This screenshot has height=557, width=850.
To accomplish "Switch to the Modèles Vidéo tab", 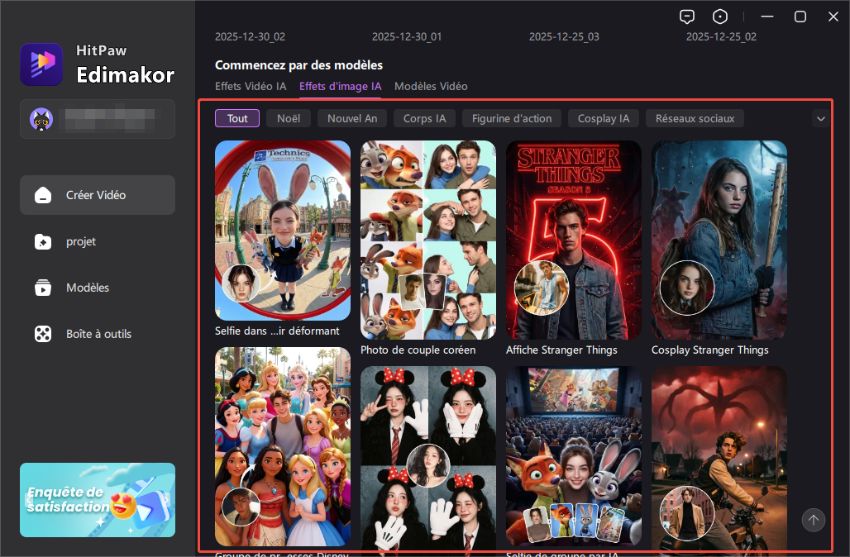I will (x=430, y=87).
